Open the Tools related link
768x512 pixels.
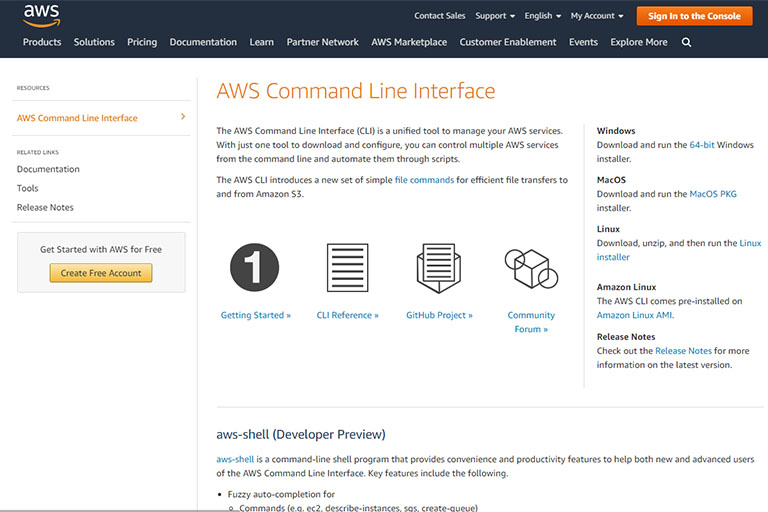pyautogui.click(x=27, y=188)
